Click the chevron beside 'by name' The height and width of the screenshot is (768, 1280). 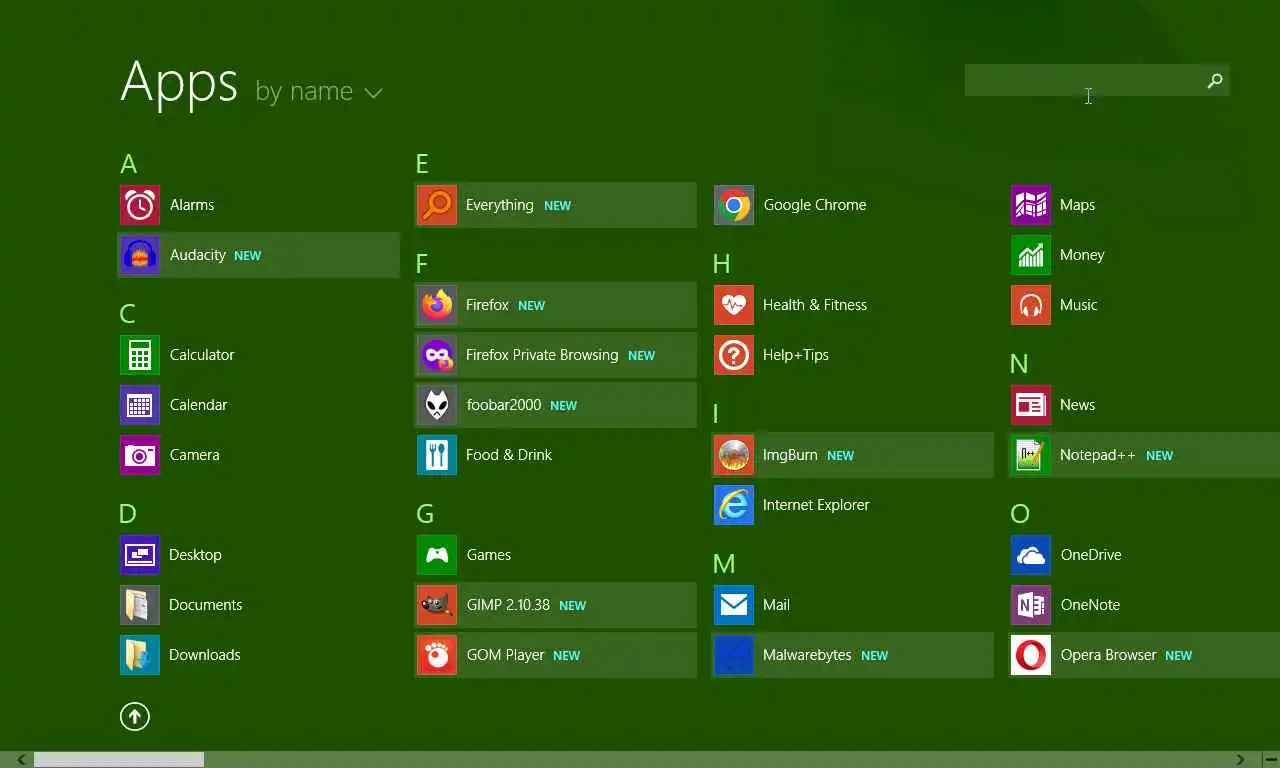[373, 93]
